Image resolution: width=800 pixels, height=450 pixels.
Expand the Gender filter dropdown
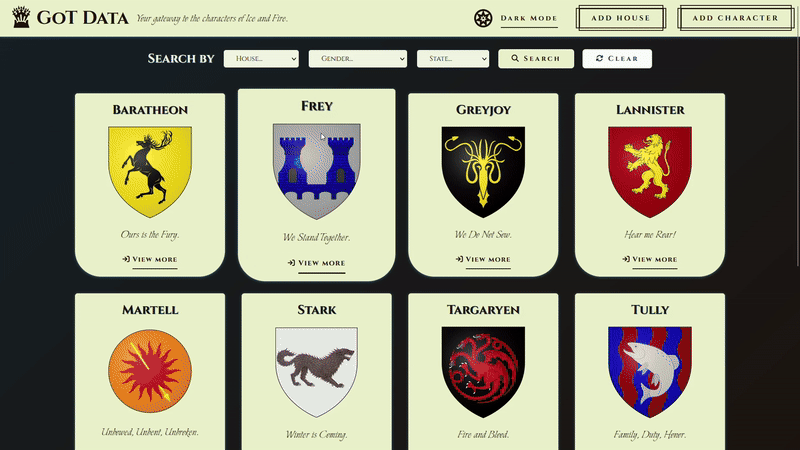point(358,59)
